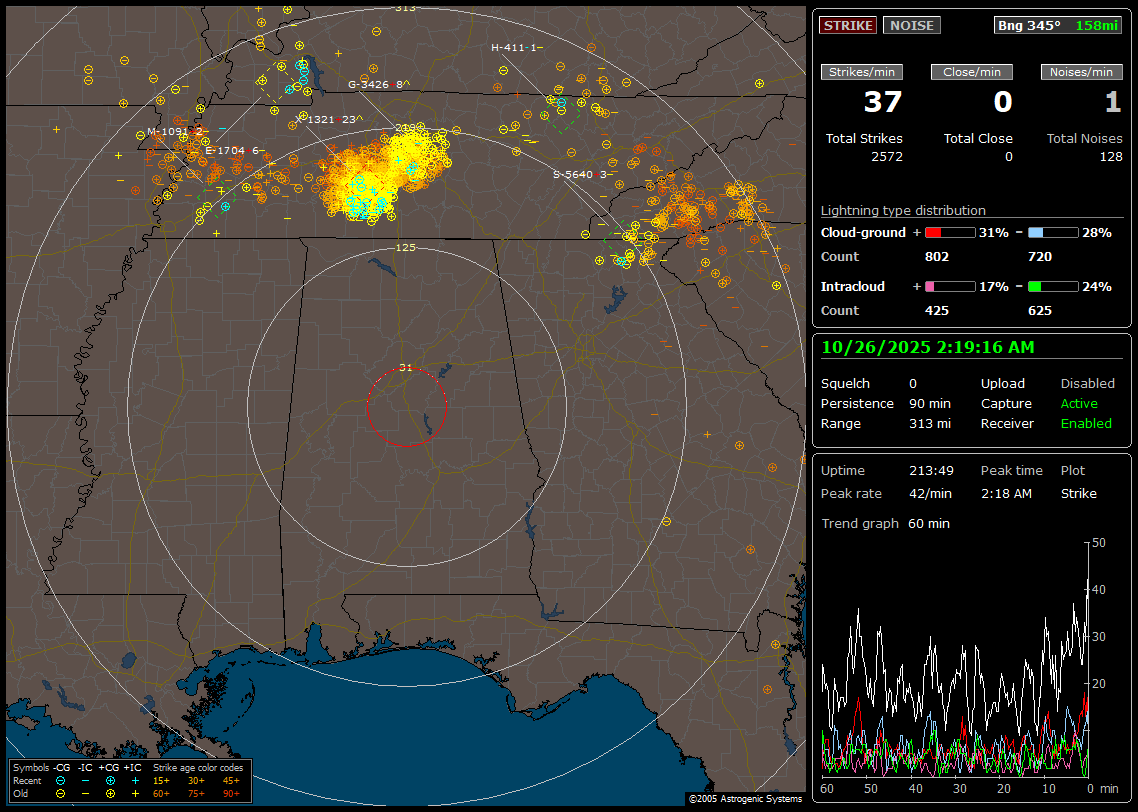The width and height of the screenshot is (1138, 812).
Task: Click the Noises/min label button
Action: [x=1081, y=72]
